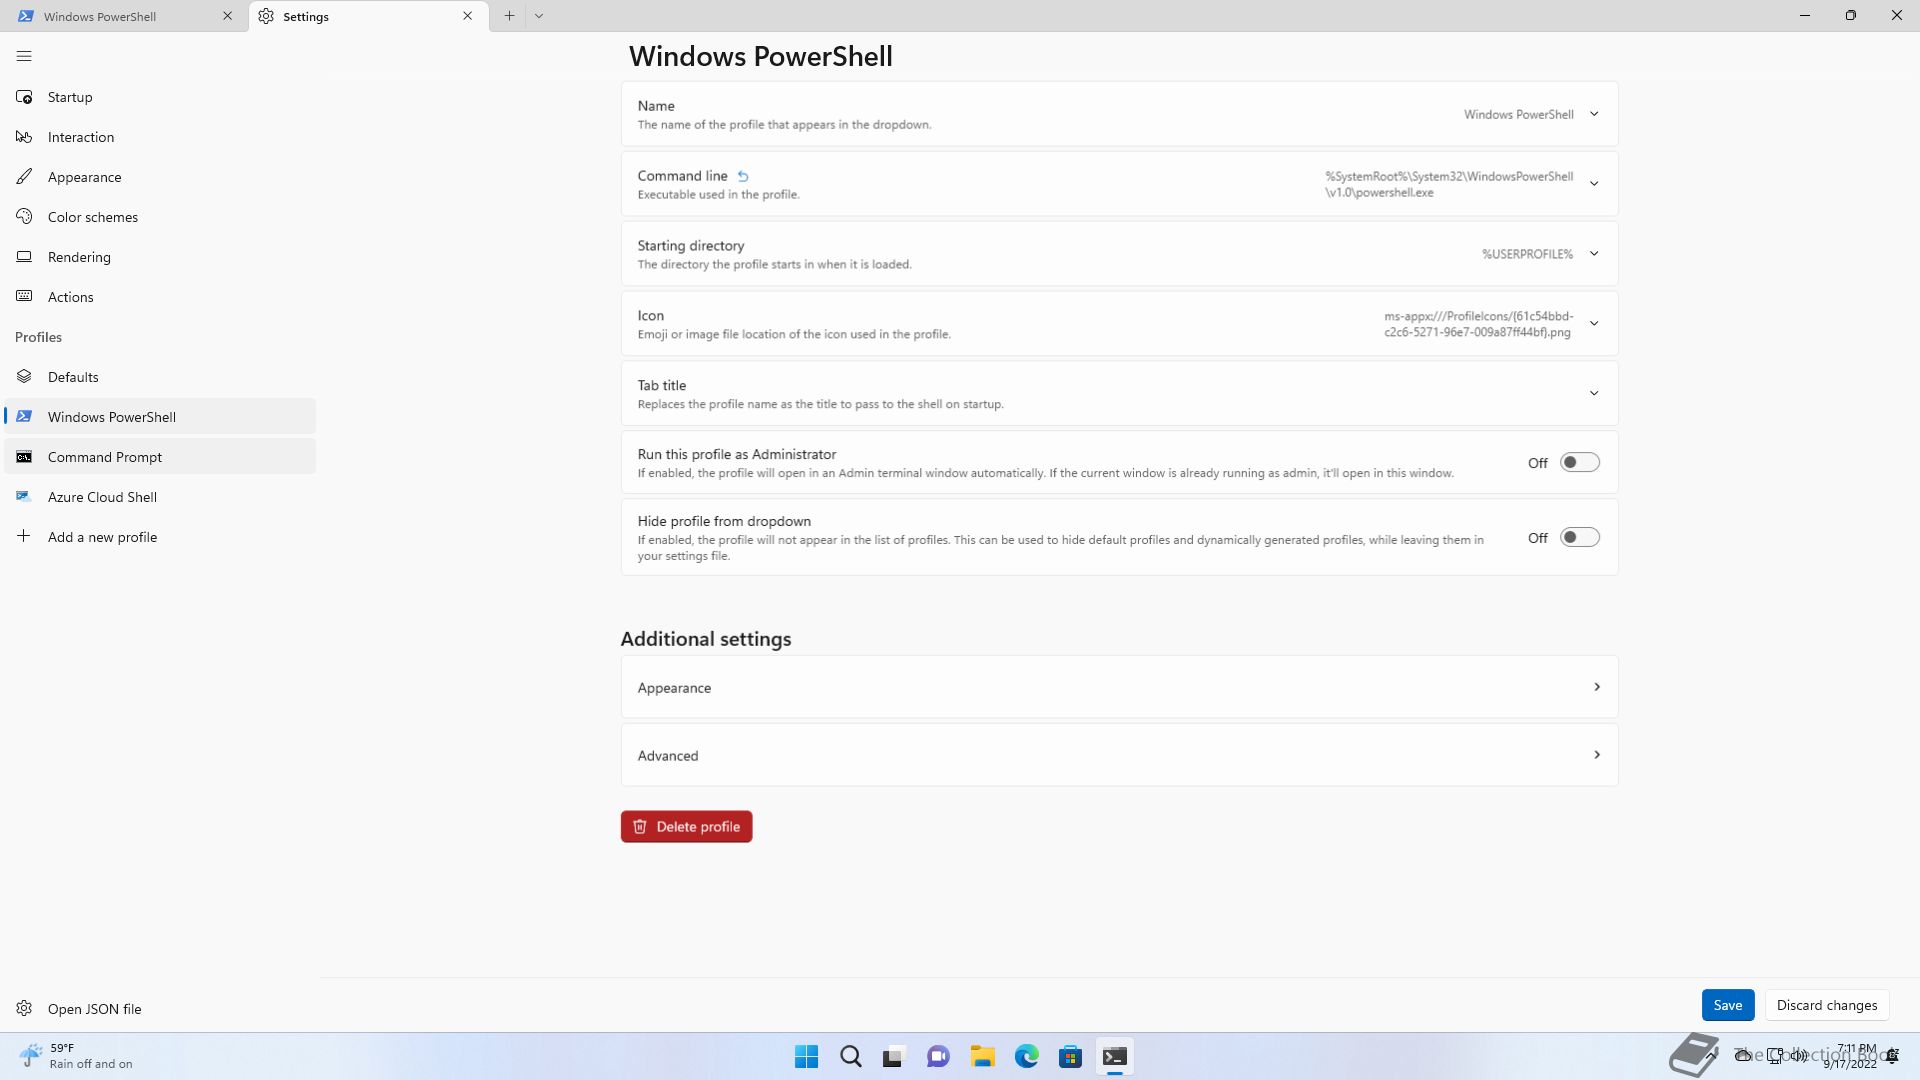Reset the Command line to its inherited value
Screen dimensions: 1920x1080
[743, 176]
